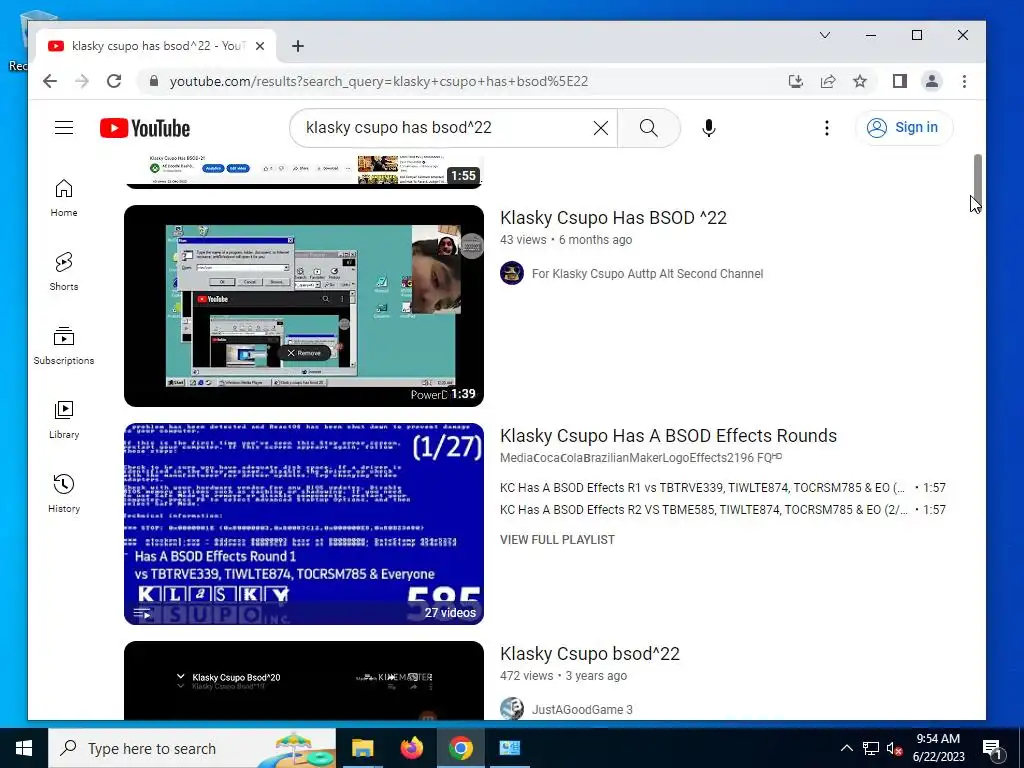Click the taskbar search box
This screenshot has height=768, width=1024.
click(192, 748)
